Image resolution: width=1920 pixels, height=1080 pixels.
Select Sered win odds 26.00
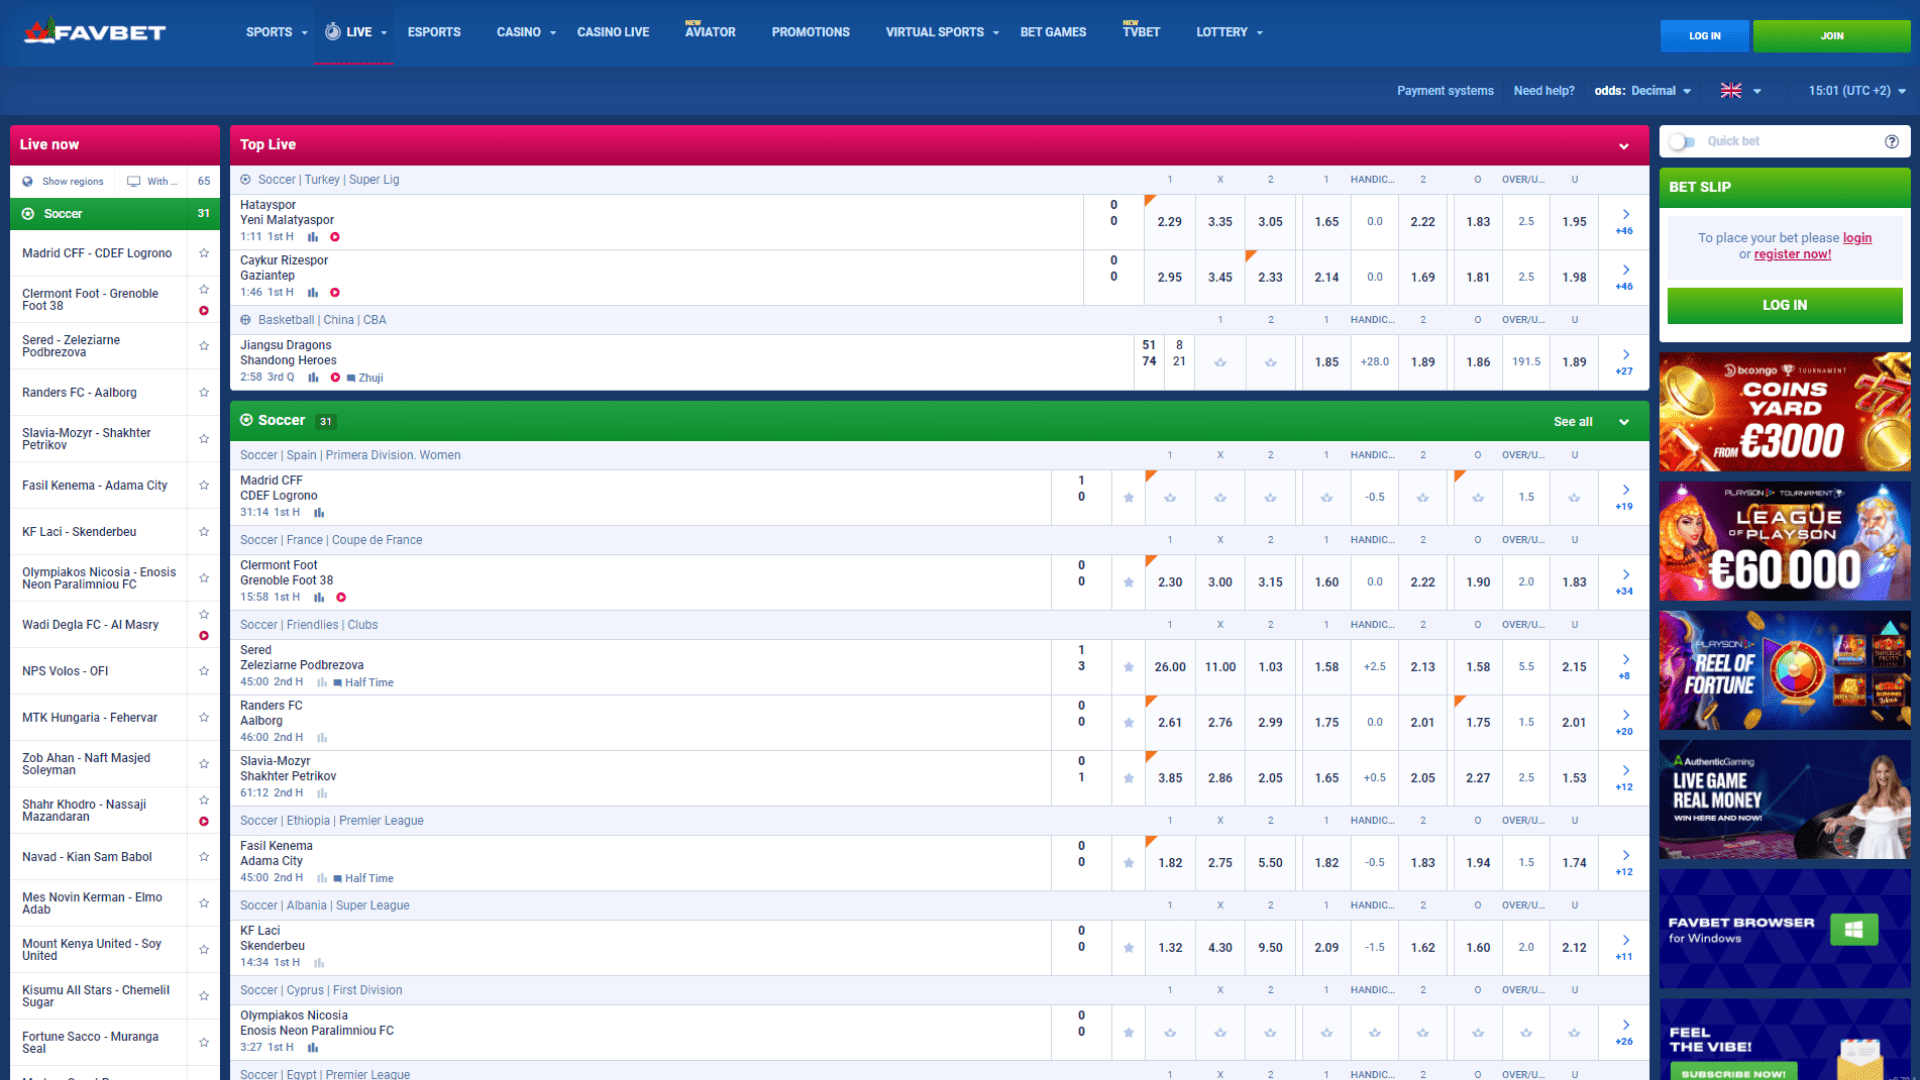click(1170, 667)
